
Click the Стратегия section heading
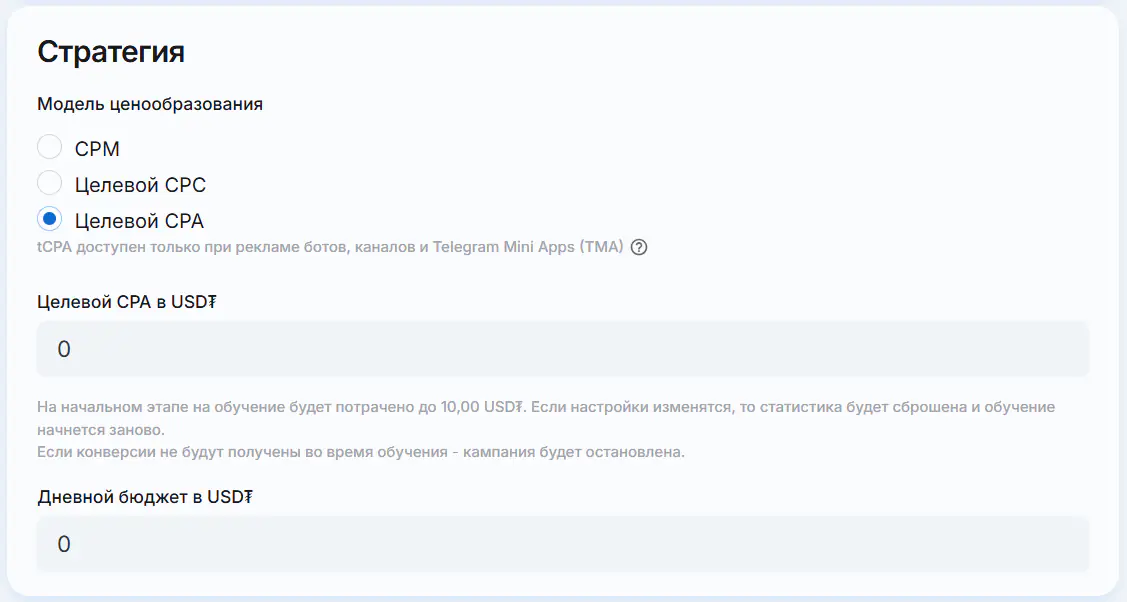tap(111, 52)
